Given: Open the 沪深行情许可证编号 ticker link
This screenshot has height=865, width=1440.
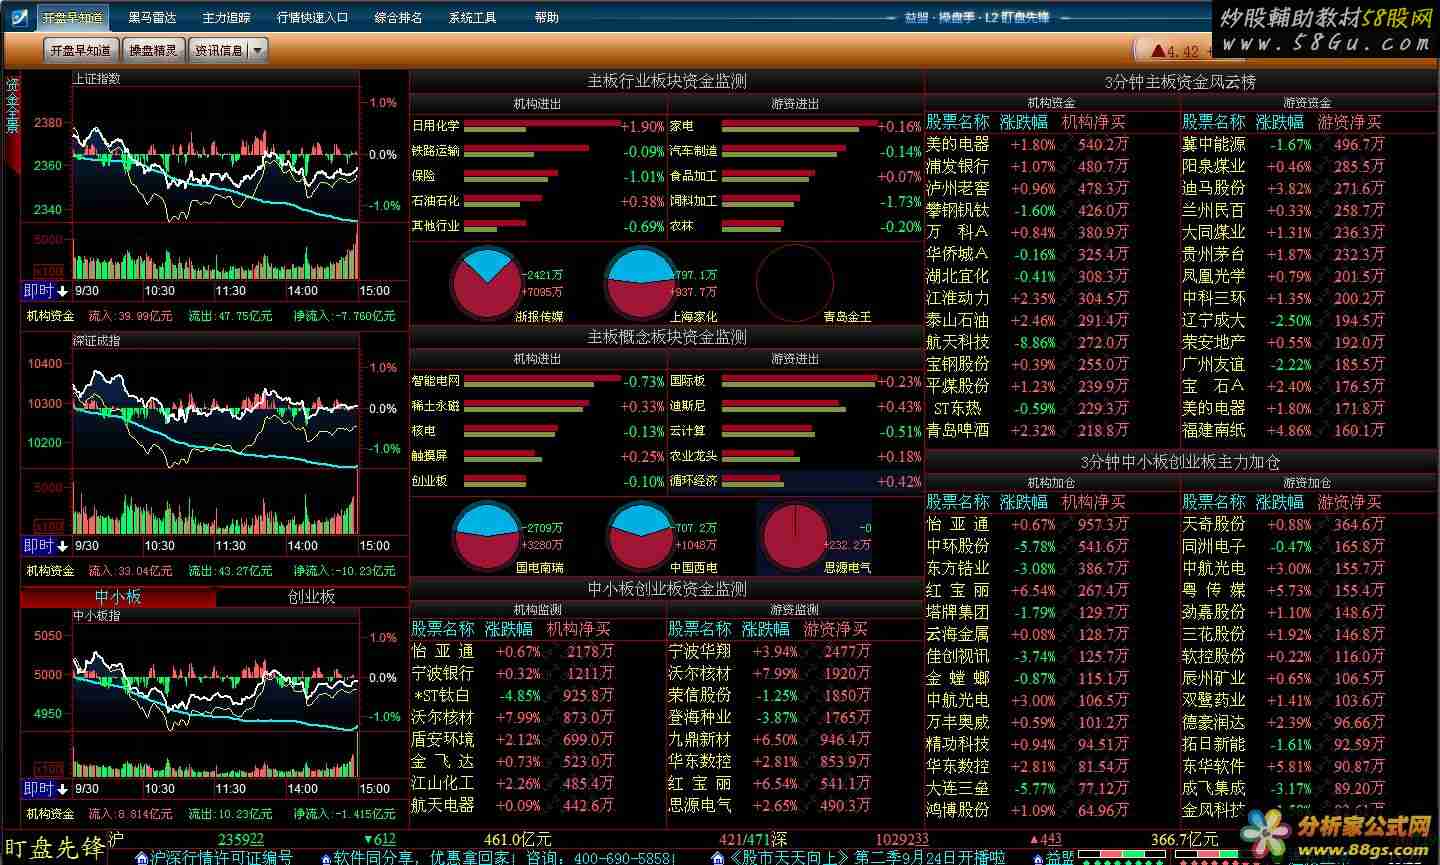Looking at the screenshot, I should (x=222, y=858).
